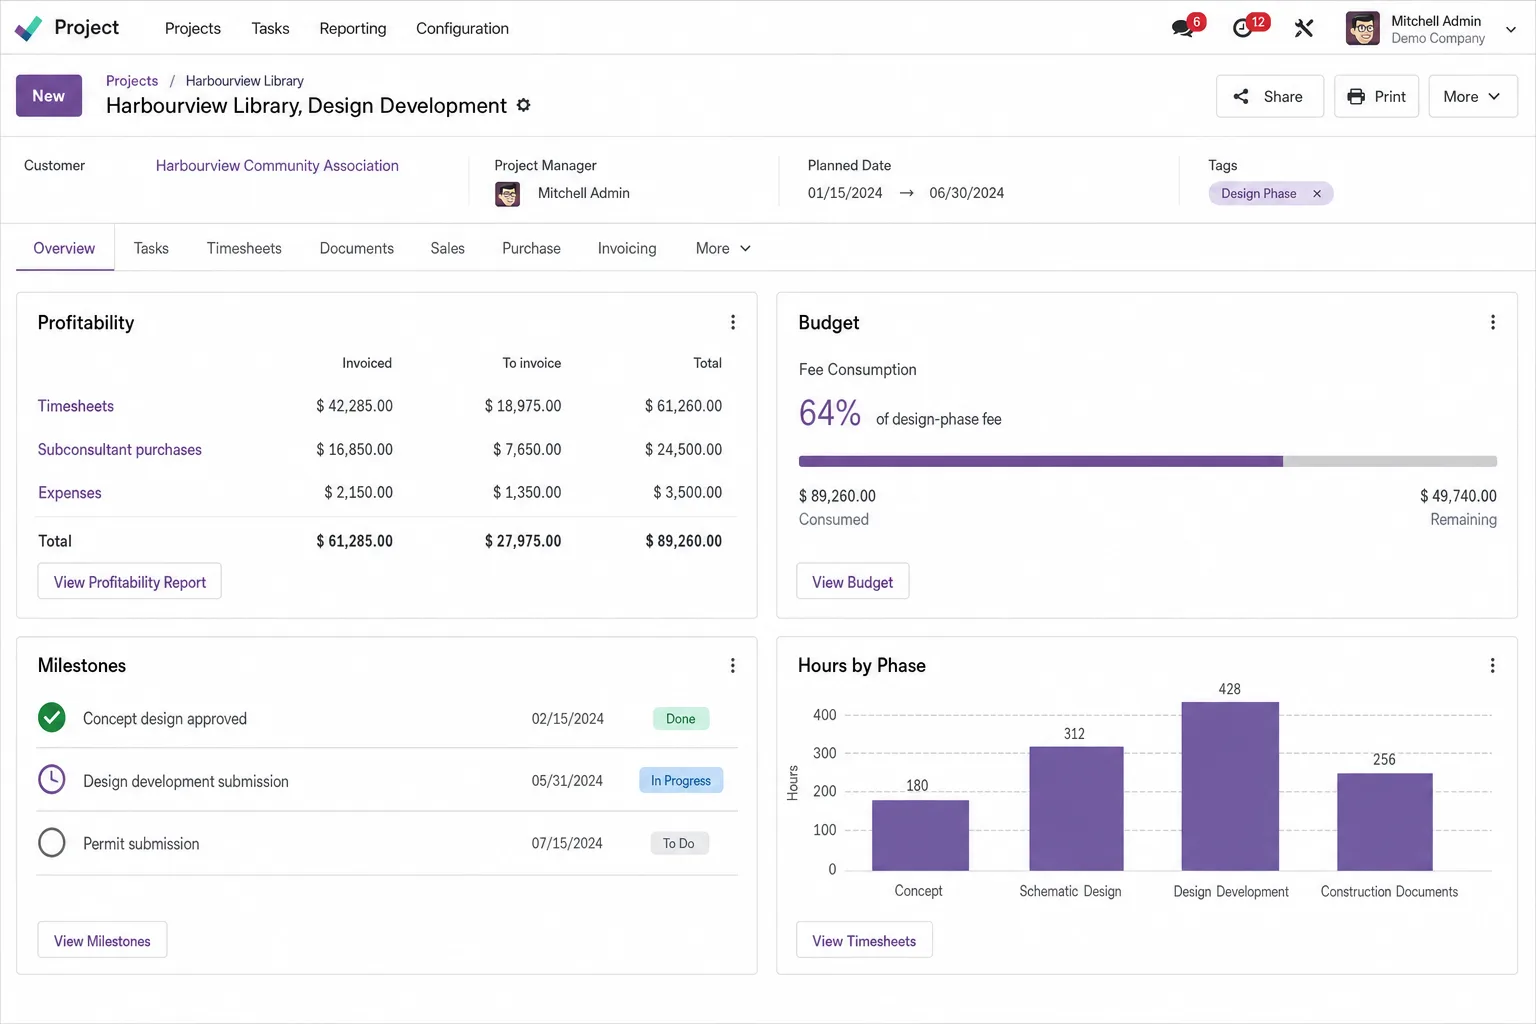The width and height of the screenshot is (1536, 1024).
Task: Click the share icon in the Share button
Action: (x=1241, y=96)
